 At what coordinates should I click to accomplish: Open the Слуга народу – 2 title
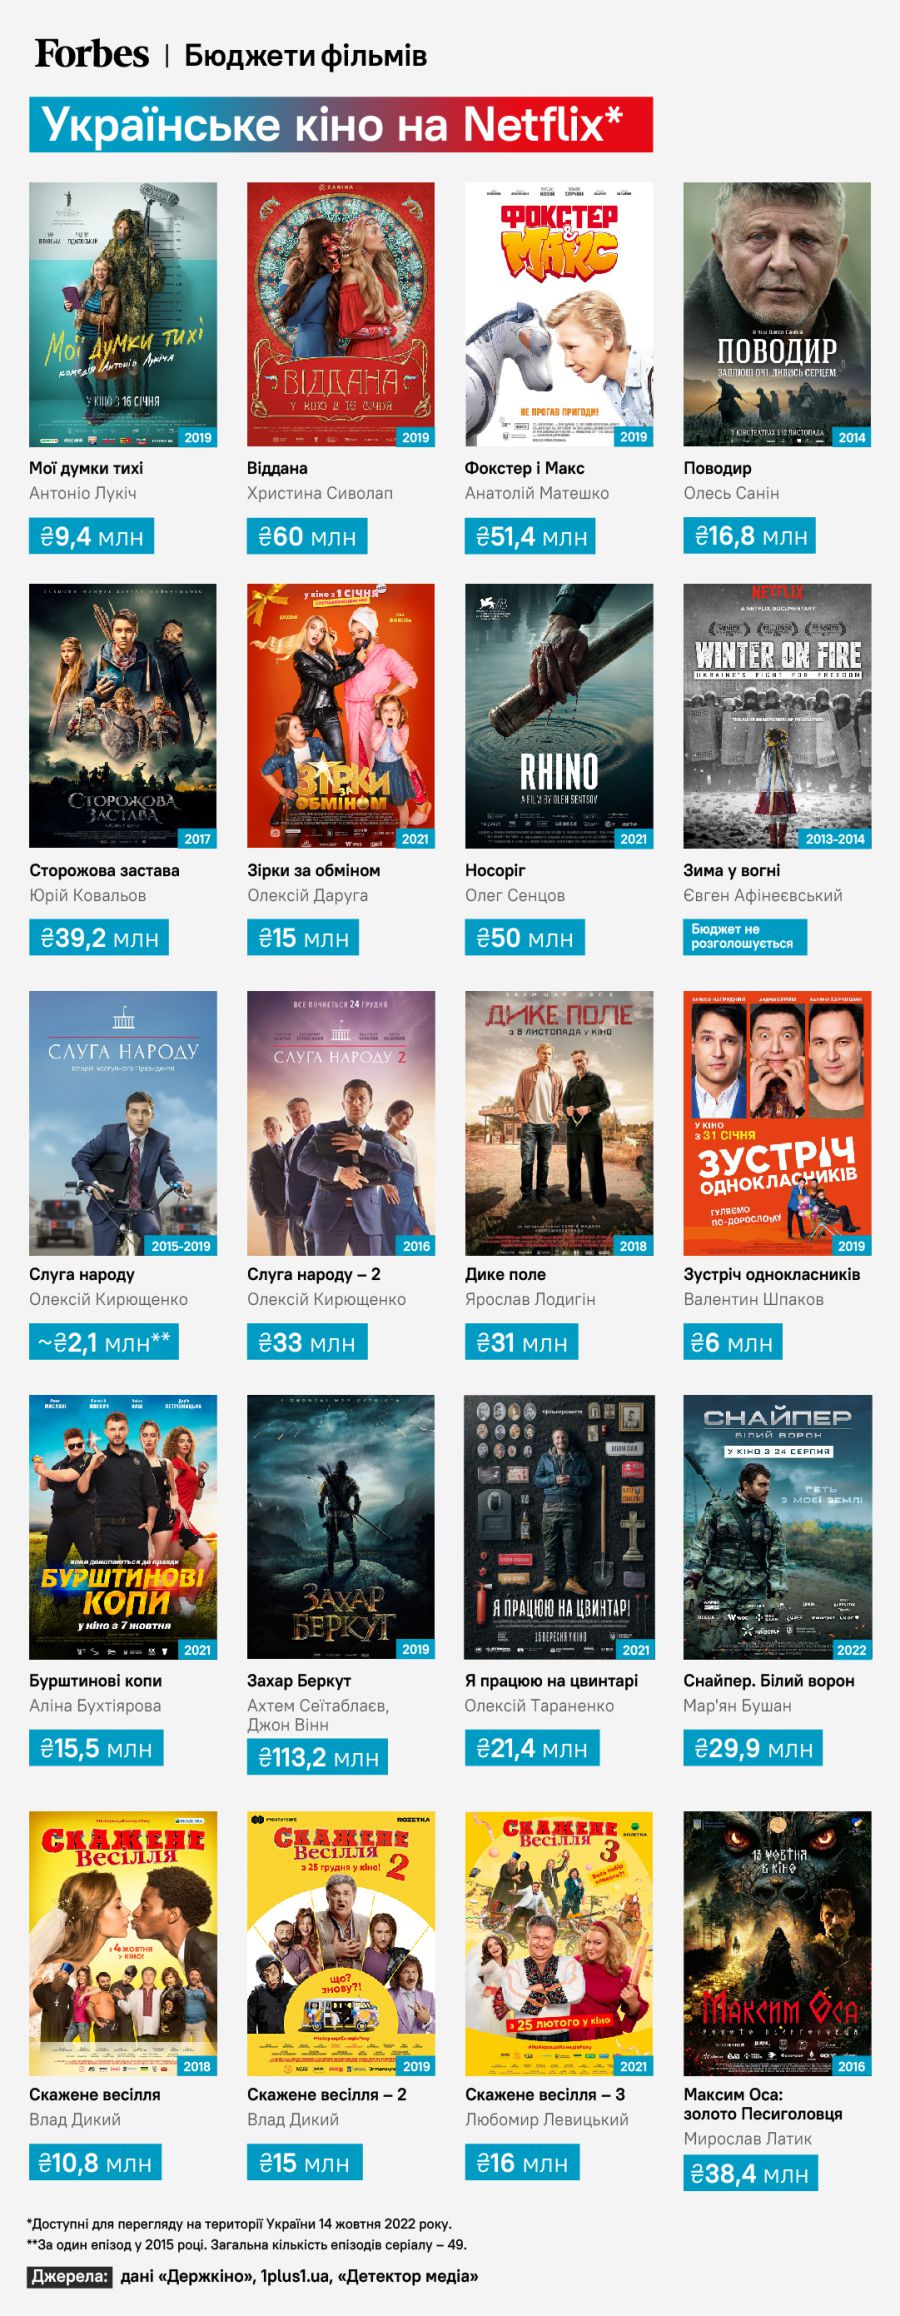tap(314, 1274)
